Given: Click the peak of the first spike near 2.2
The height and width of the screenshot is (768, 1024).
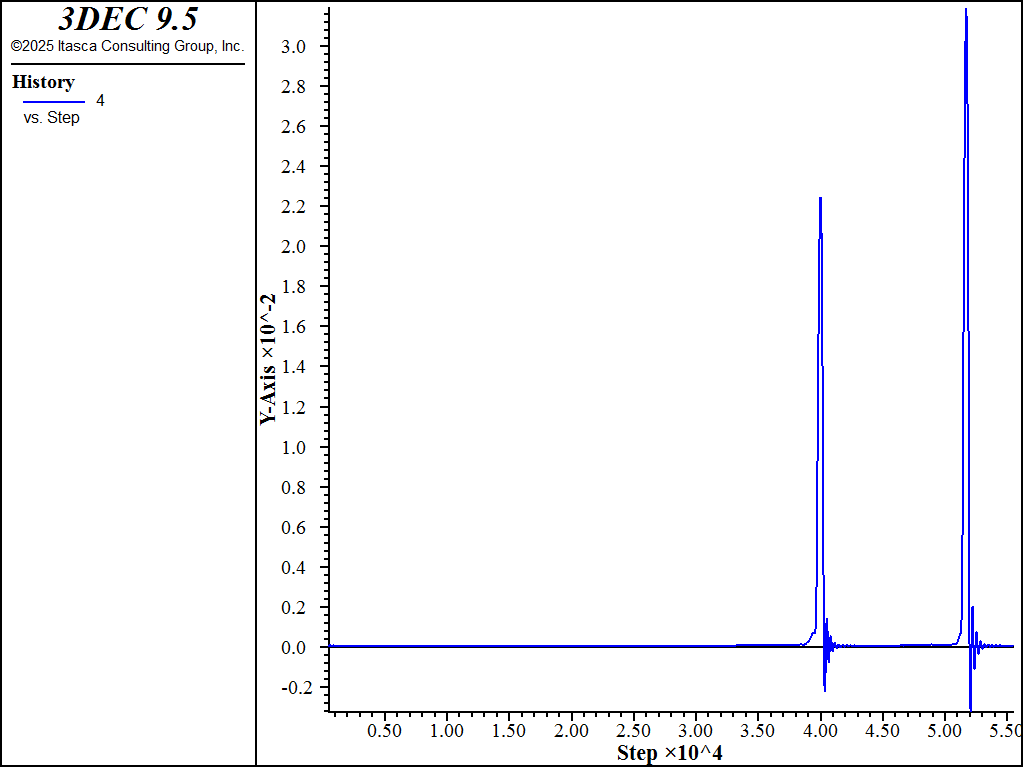Looking at the screenshot, I should (820, 198).
